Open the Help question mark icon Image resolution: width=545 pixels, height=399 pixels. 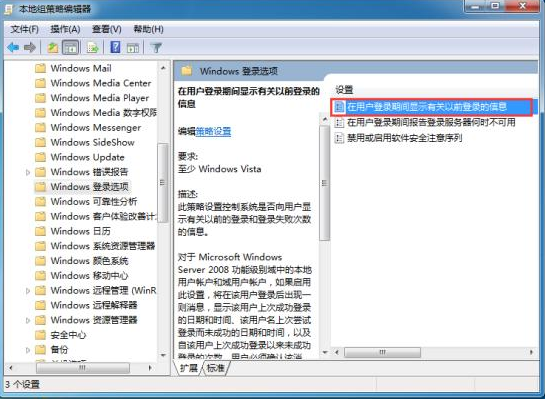[115, 47]
